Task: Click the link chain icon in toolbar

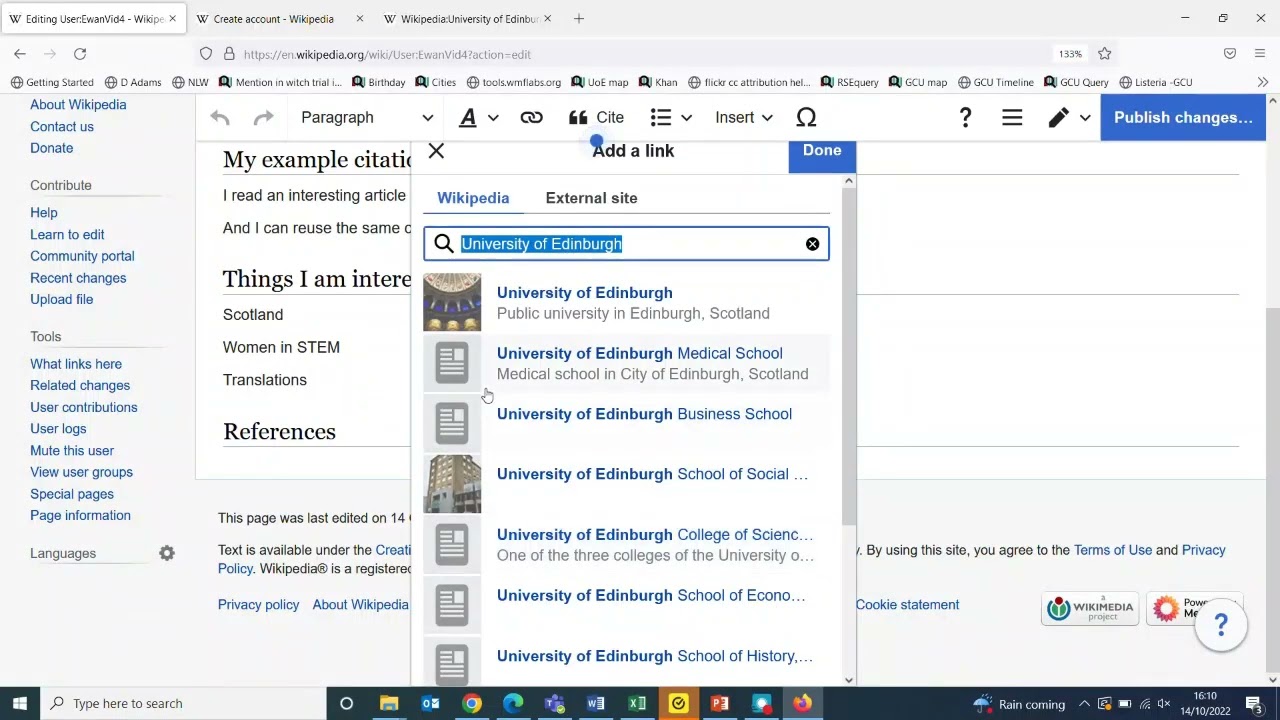Action: click(531, 118)
